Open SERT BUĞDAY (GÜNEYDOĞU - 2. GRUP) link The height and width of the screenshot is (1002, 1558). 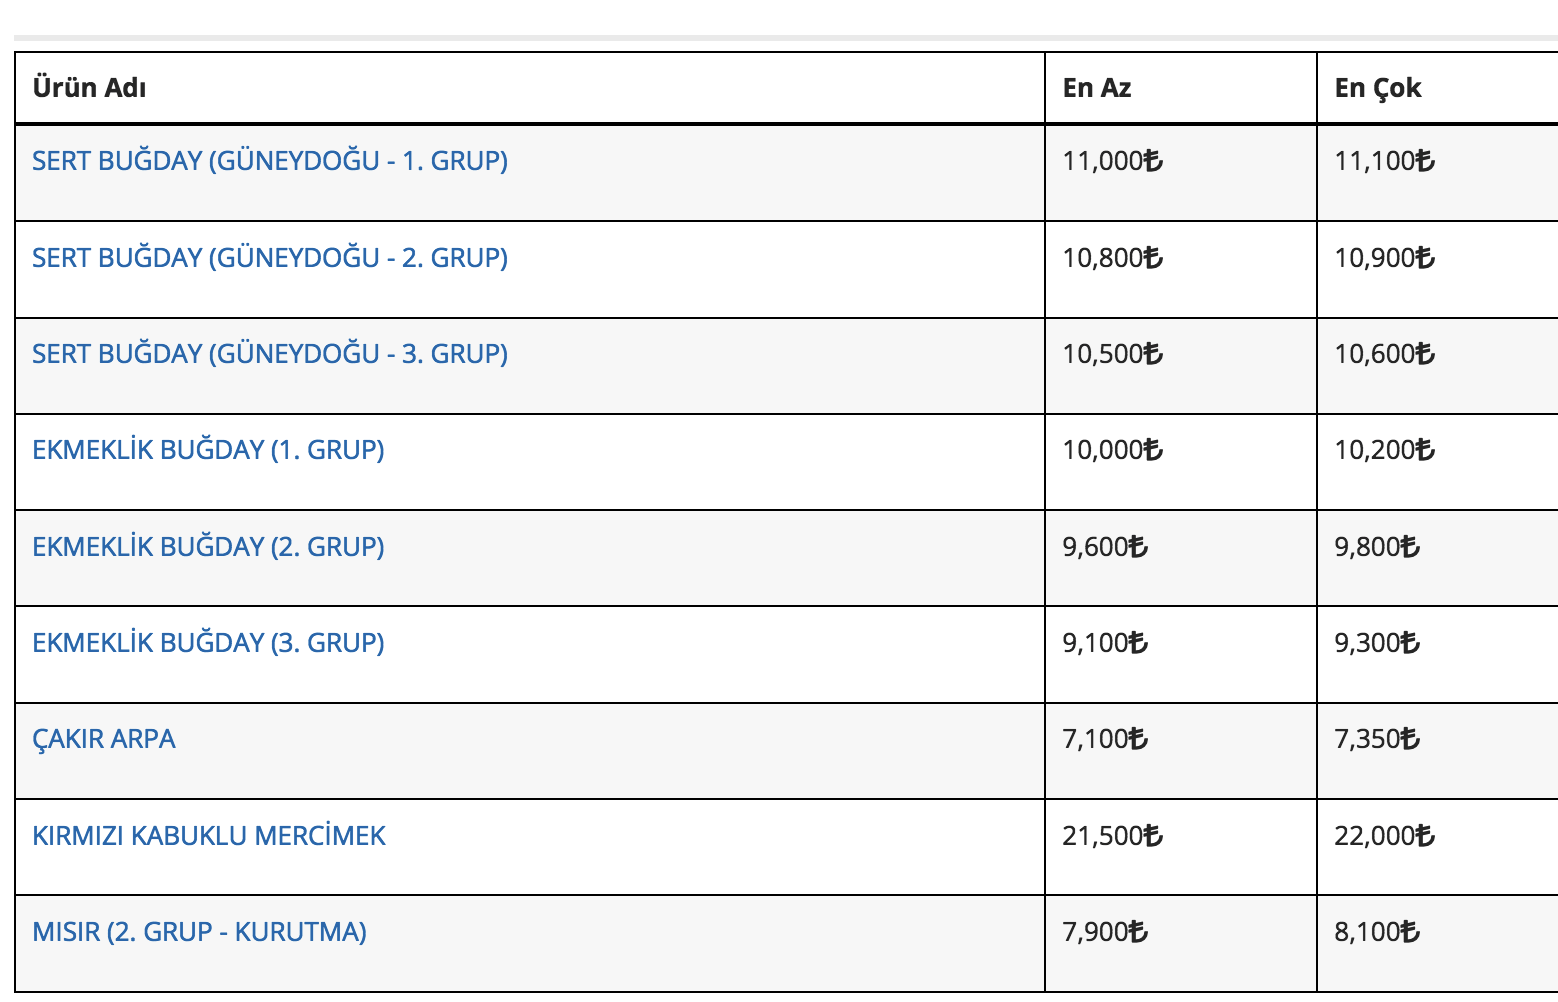click(270, 258)
